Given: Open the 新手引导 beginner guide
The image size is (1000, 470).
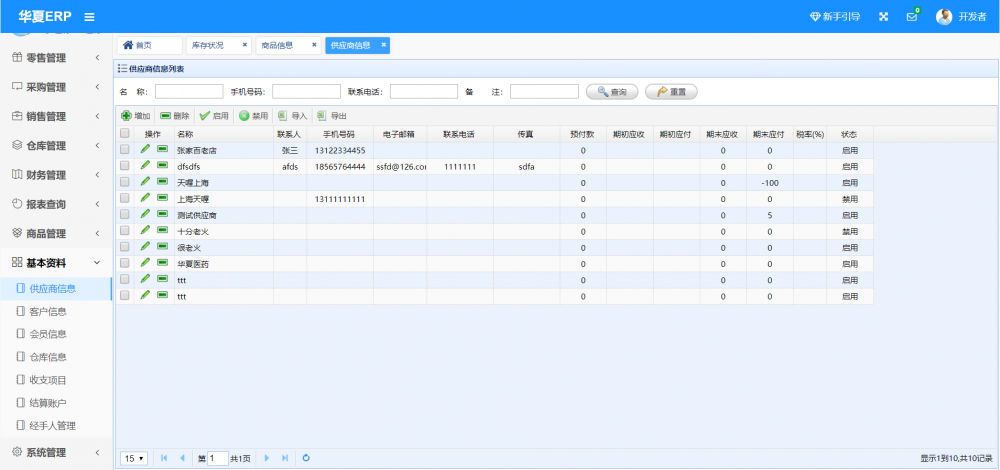Looking at the screenshot, I should [835, 17].
